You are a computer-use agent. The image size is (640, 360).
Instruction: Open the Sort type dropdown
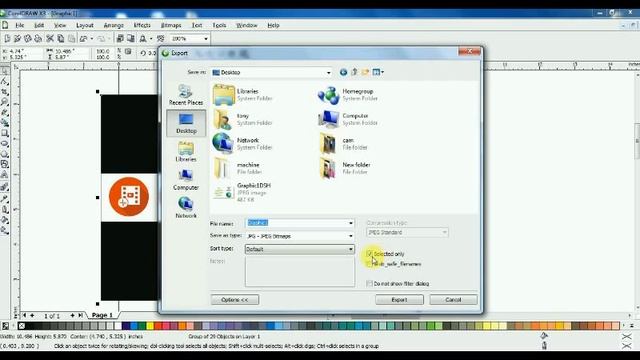point(351,249)
